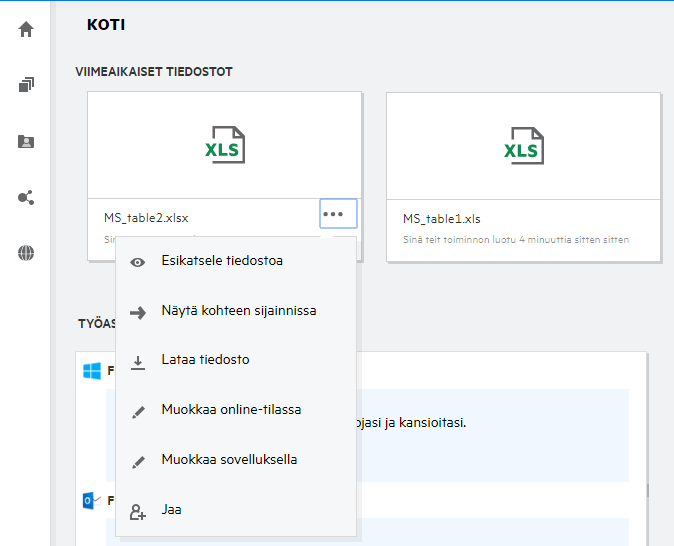Click the MS_table2.xlsx file name
This screenshot has height=546, width=674.
pyautogui.click(x=146, y=218)
